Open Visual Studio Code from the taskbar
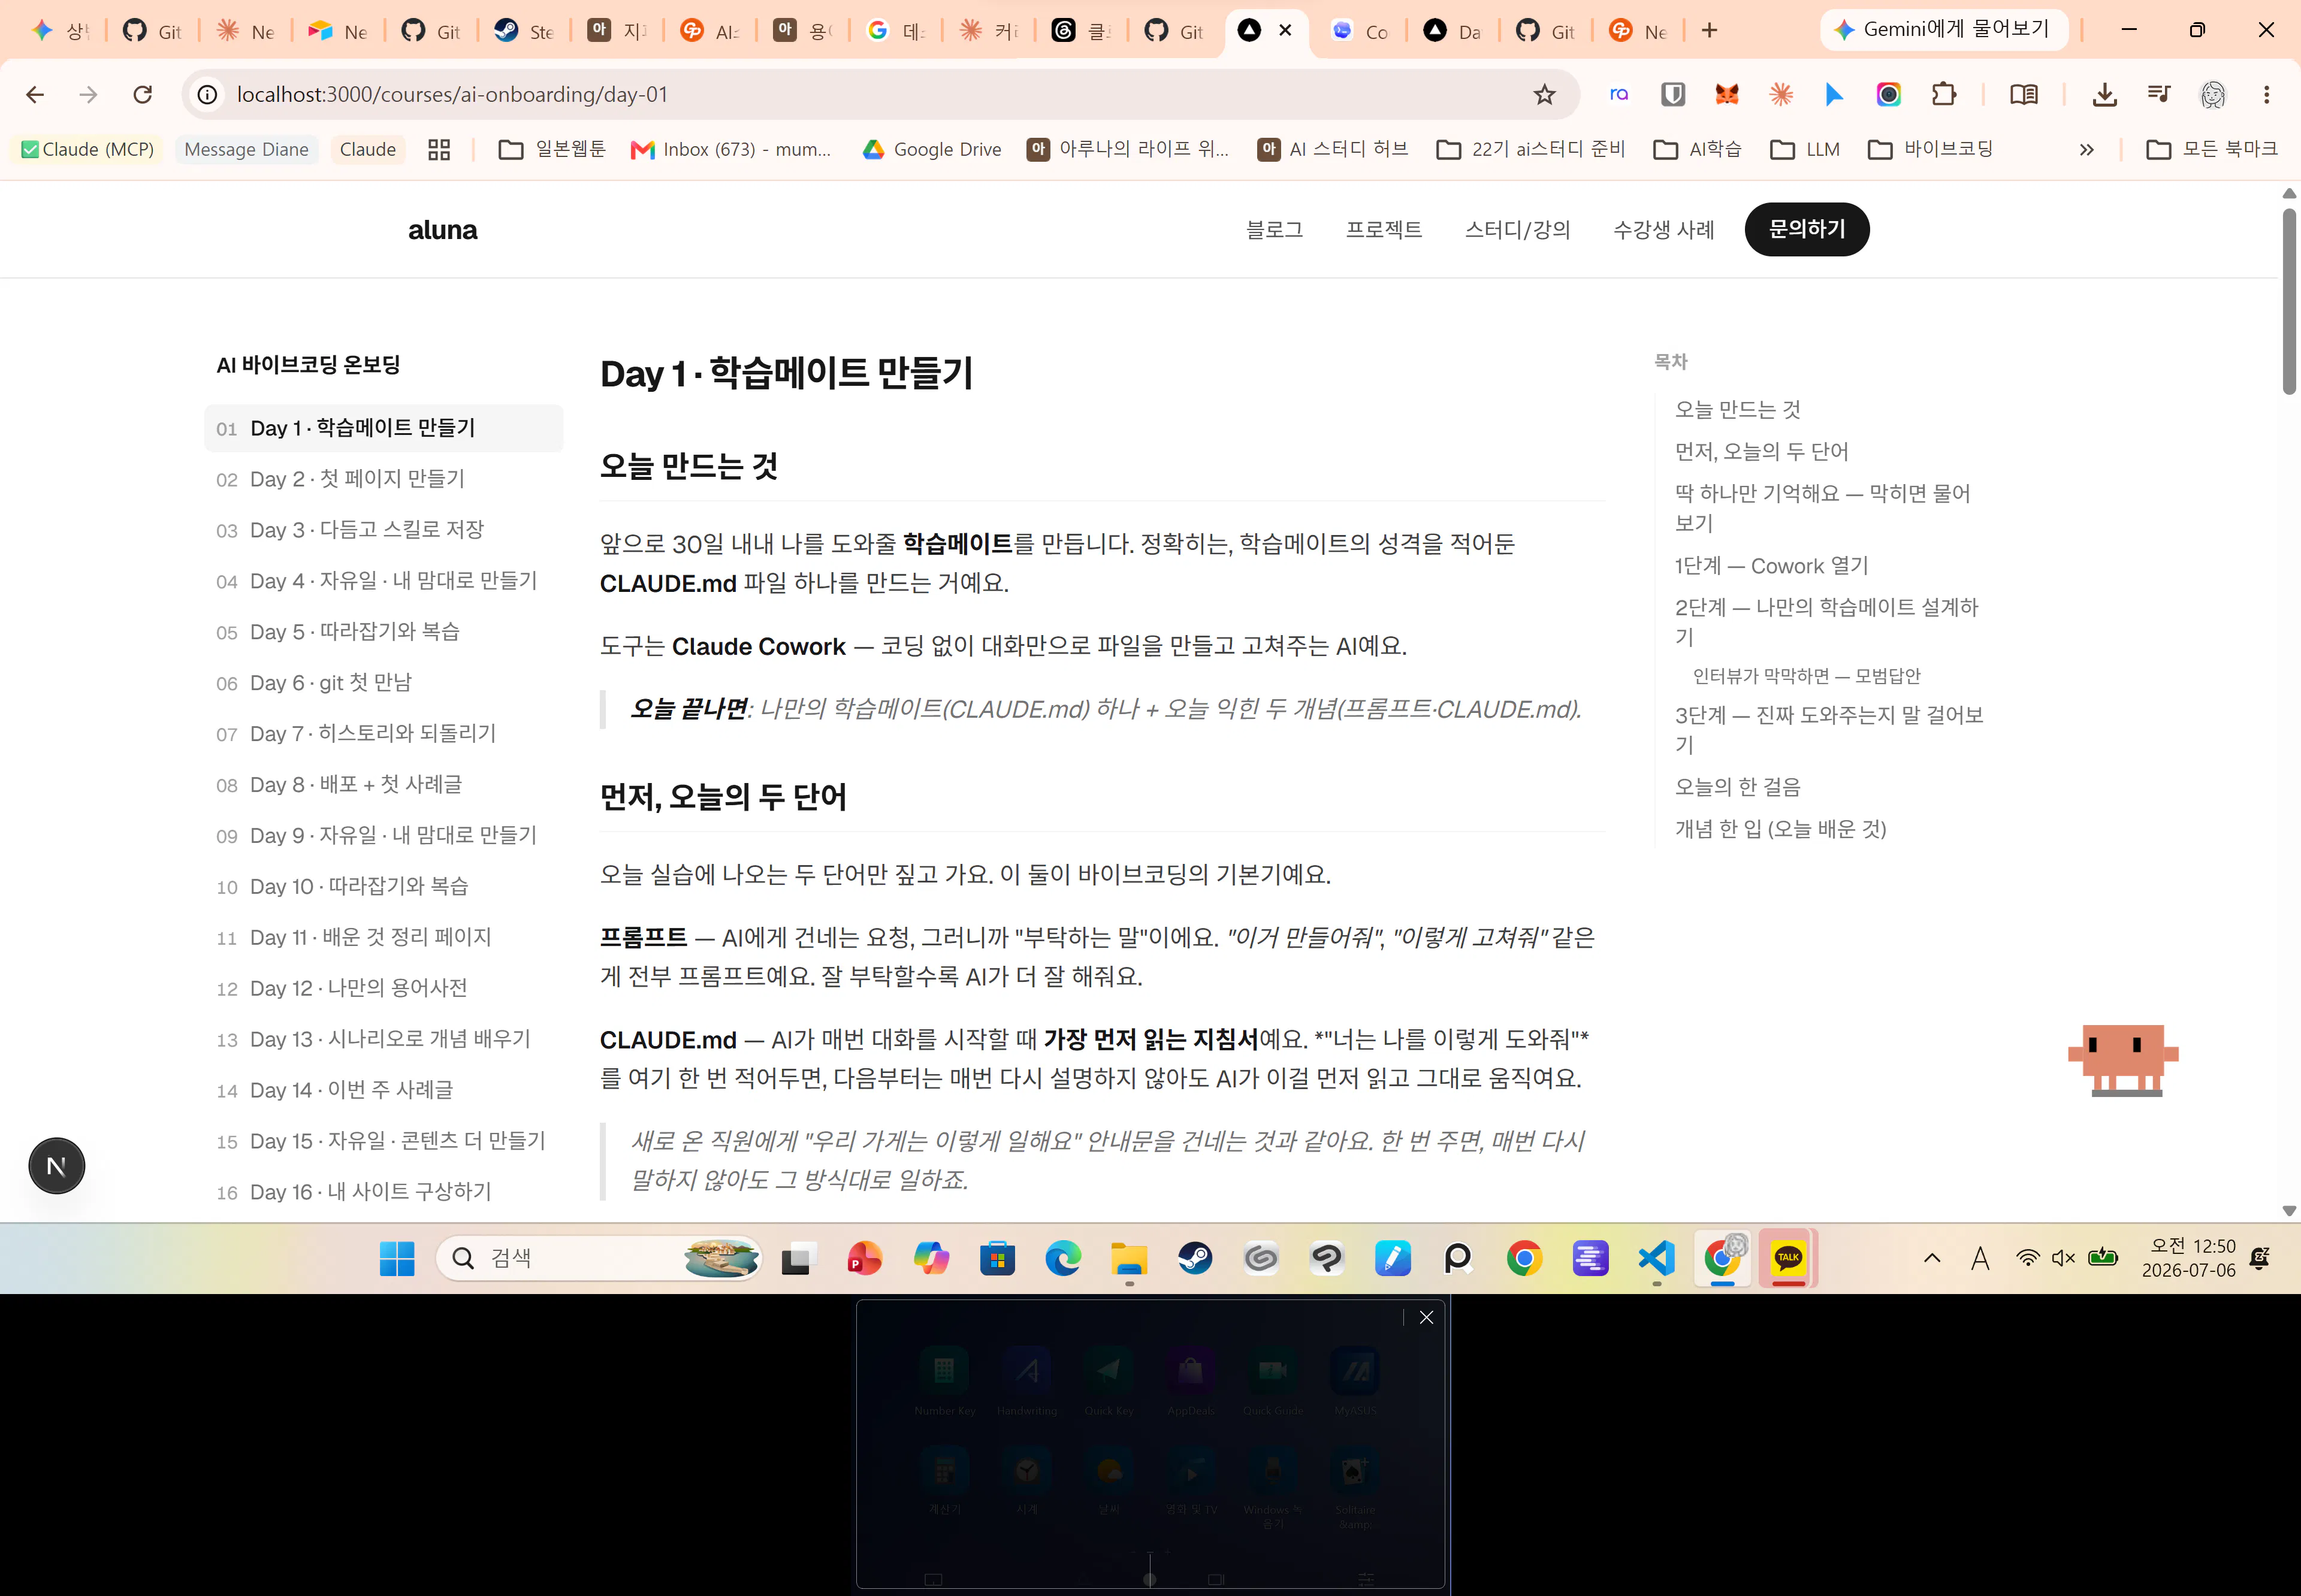This screenshot has height=1596, width=2301. [1656, 1258]
